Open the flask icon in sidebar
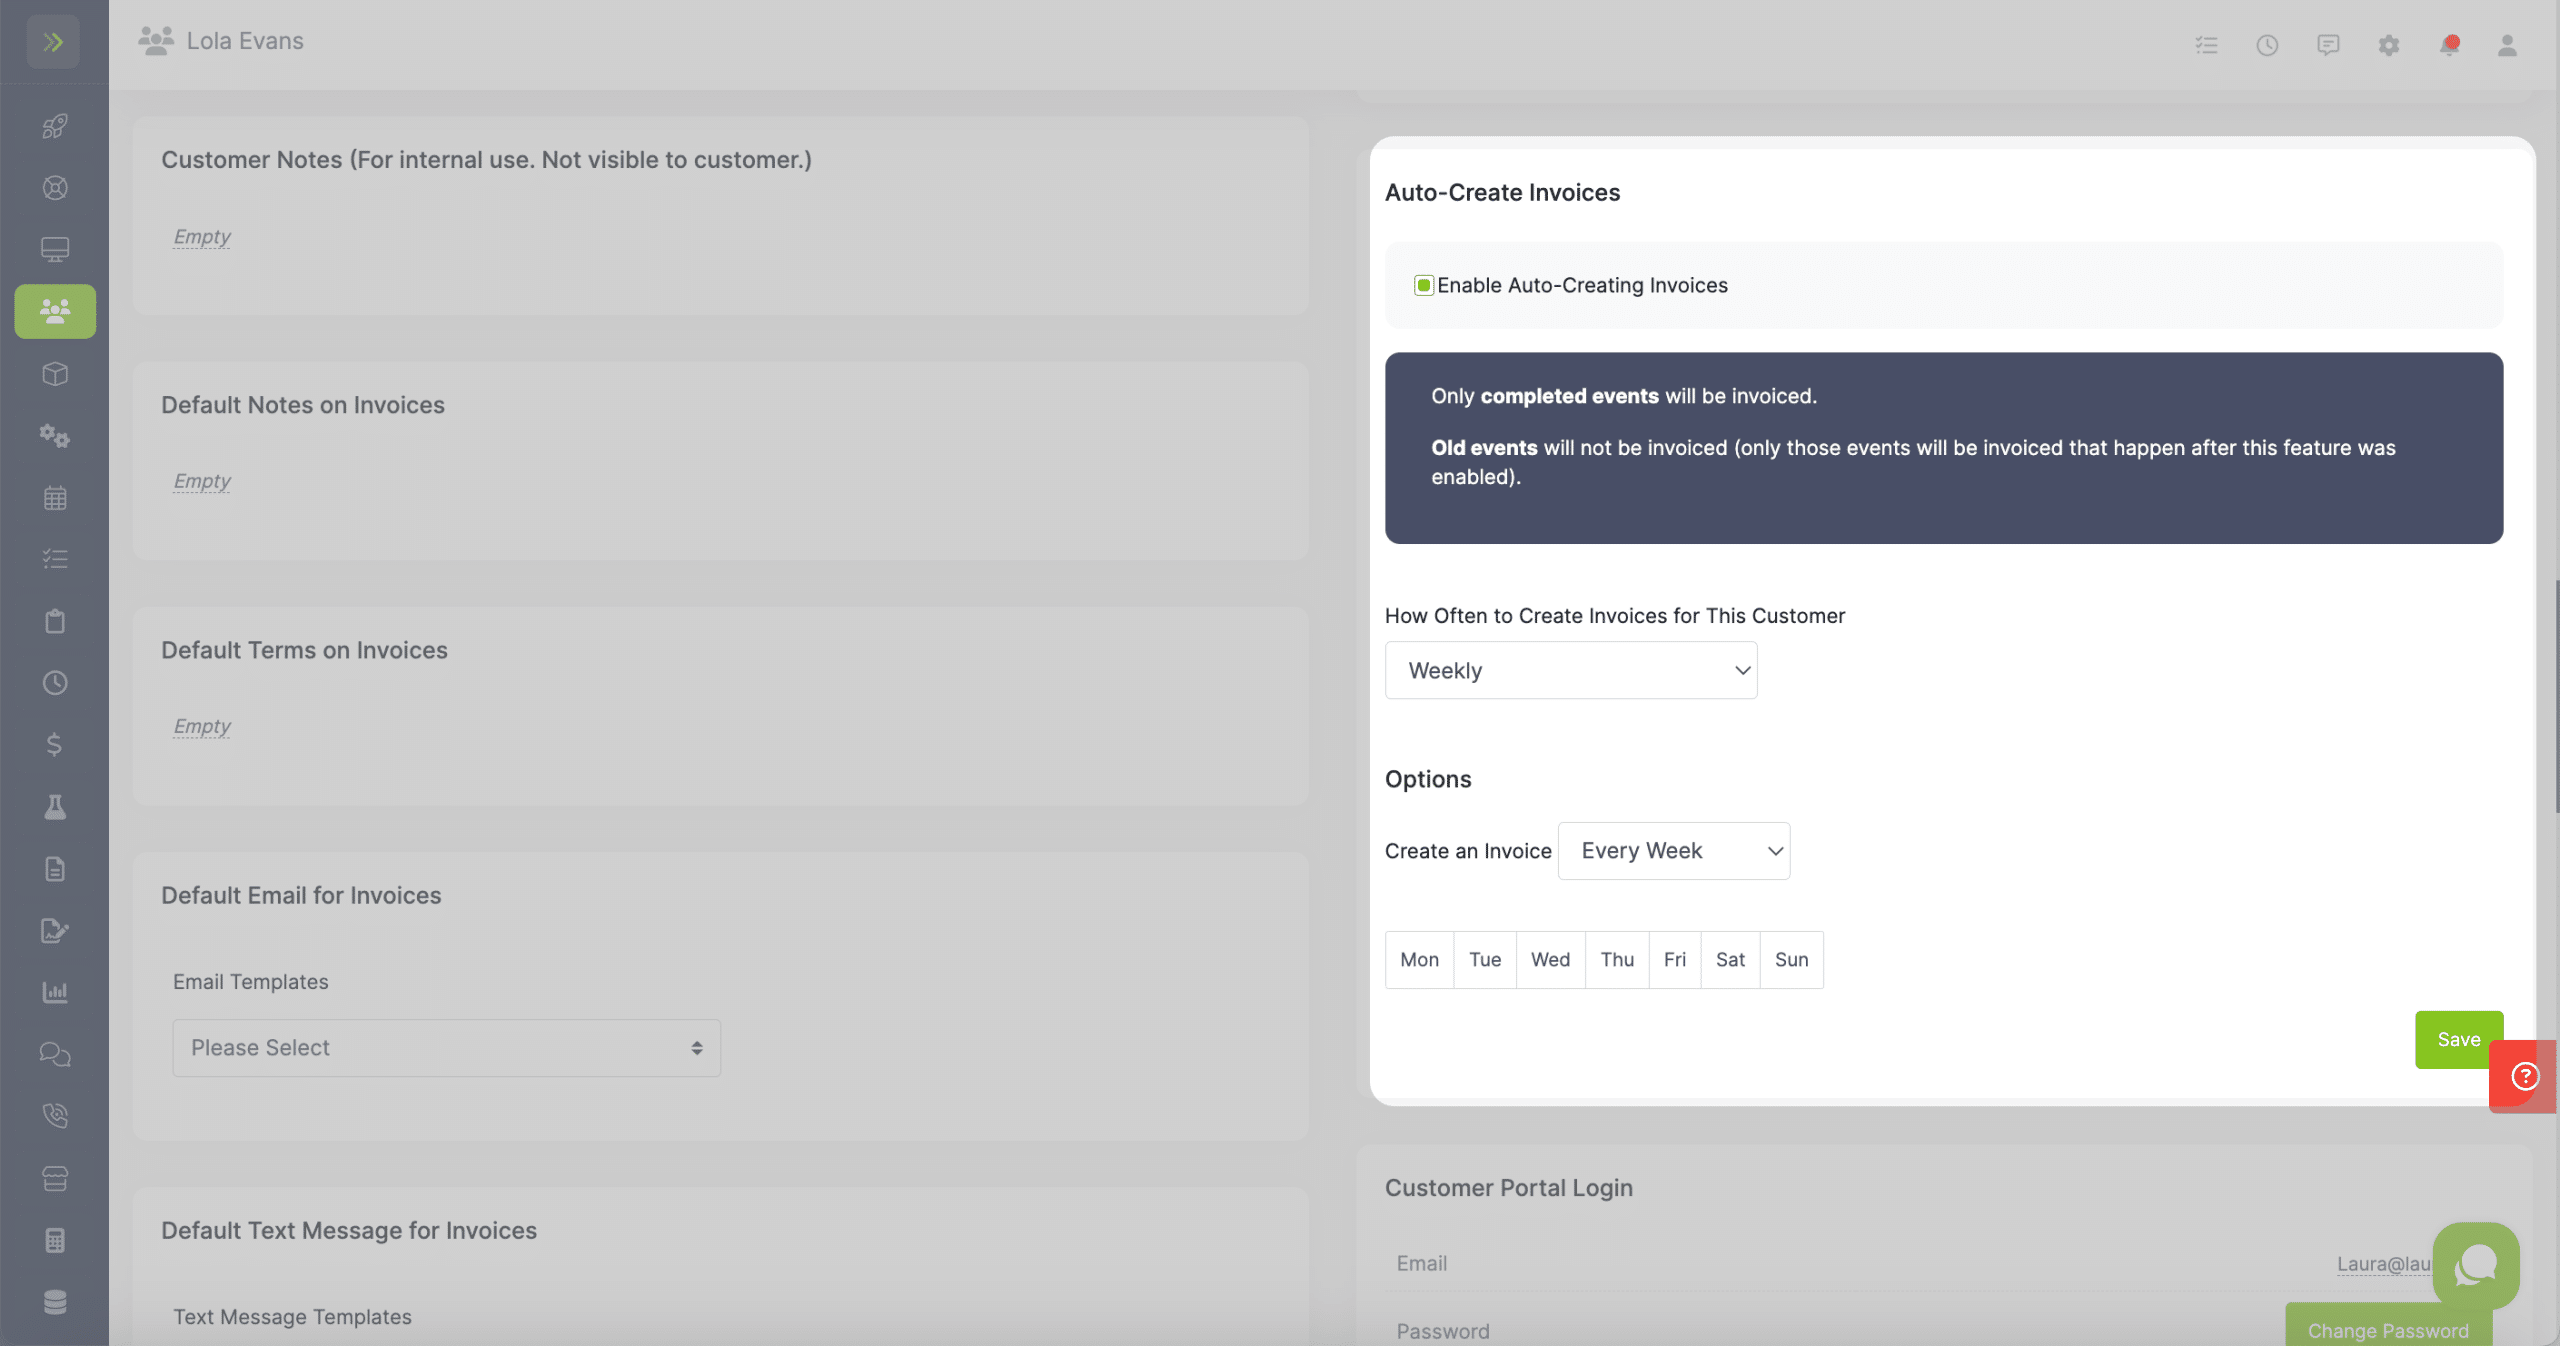2560x1346 pixels. point(55,807)
